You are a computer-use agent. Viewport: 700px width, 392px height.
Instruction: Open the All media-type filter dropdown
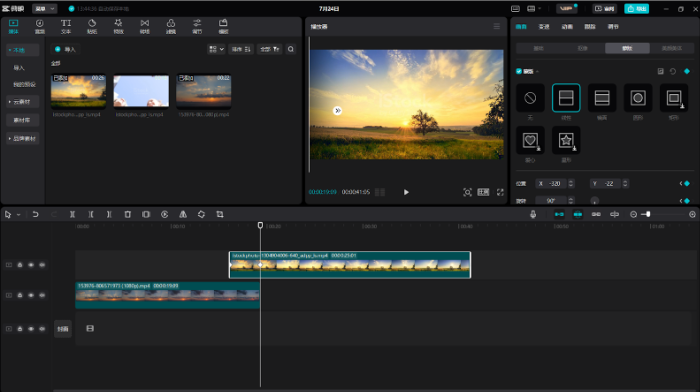[x=270, y=49]
